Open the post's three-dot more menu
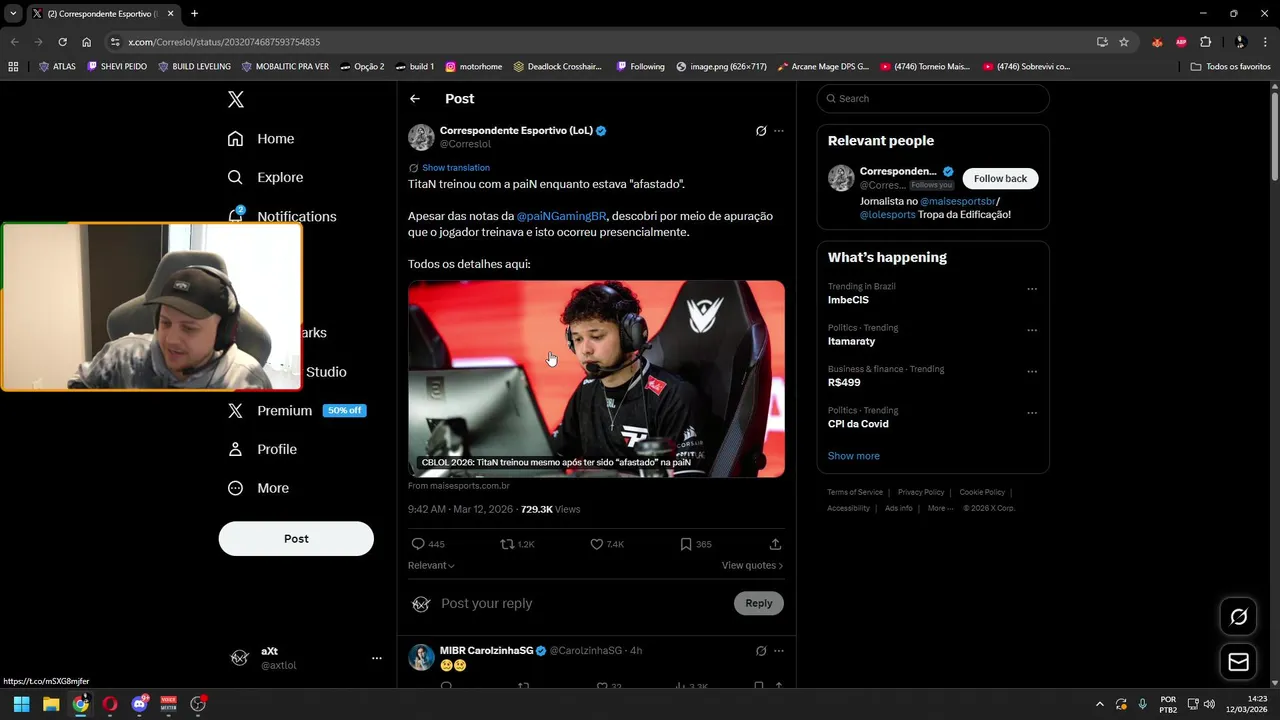Screen dimensions: 1280x720 779,131
